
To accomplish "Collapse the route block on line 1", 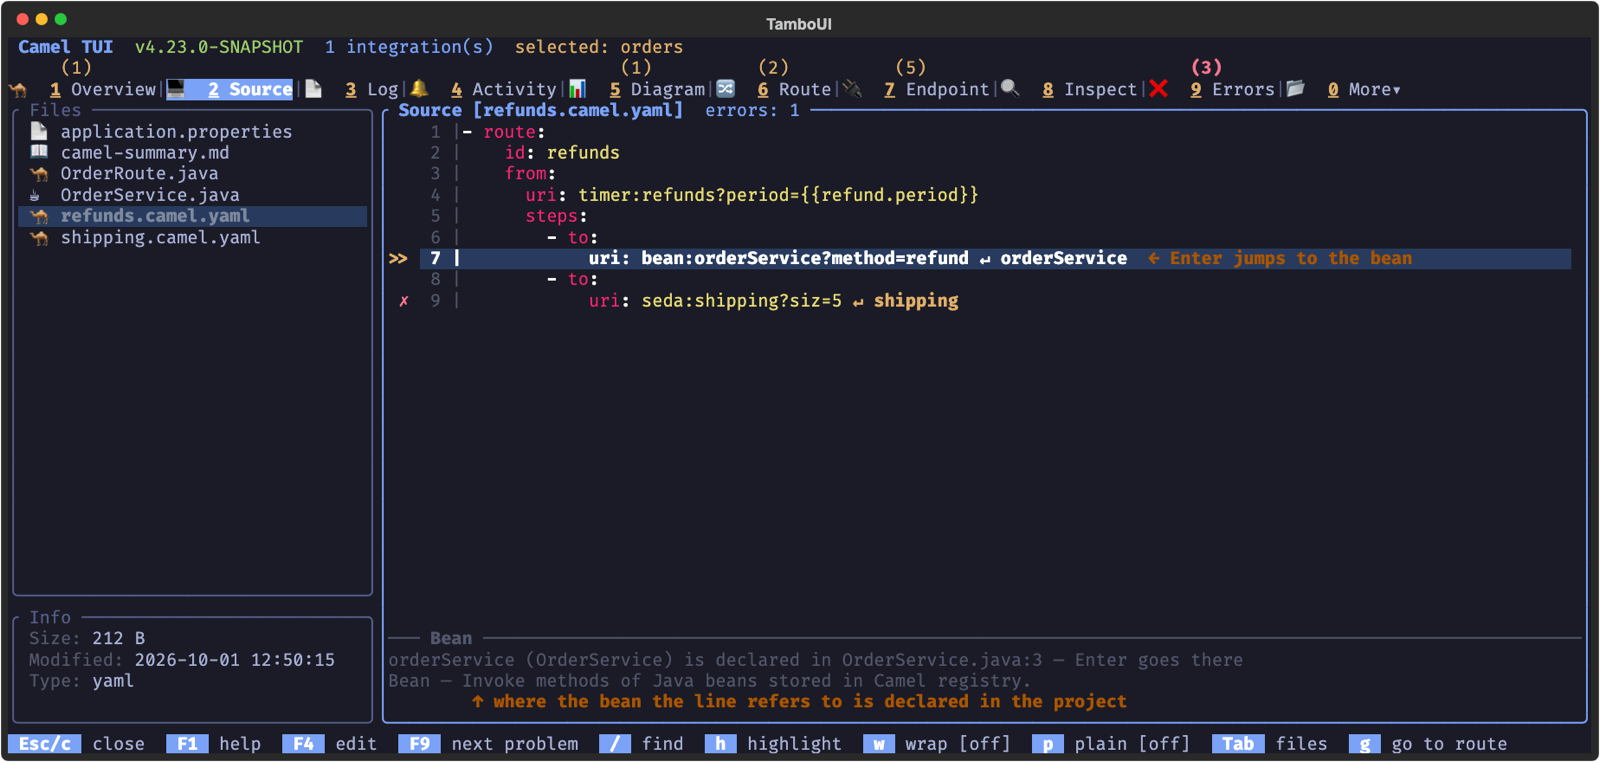I will point(467,132).
